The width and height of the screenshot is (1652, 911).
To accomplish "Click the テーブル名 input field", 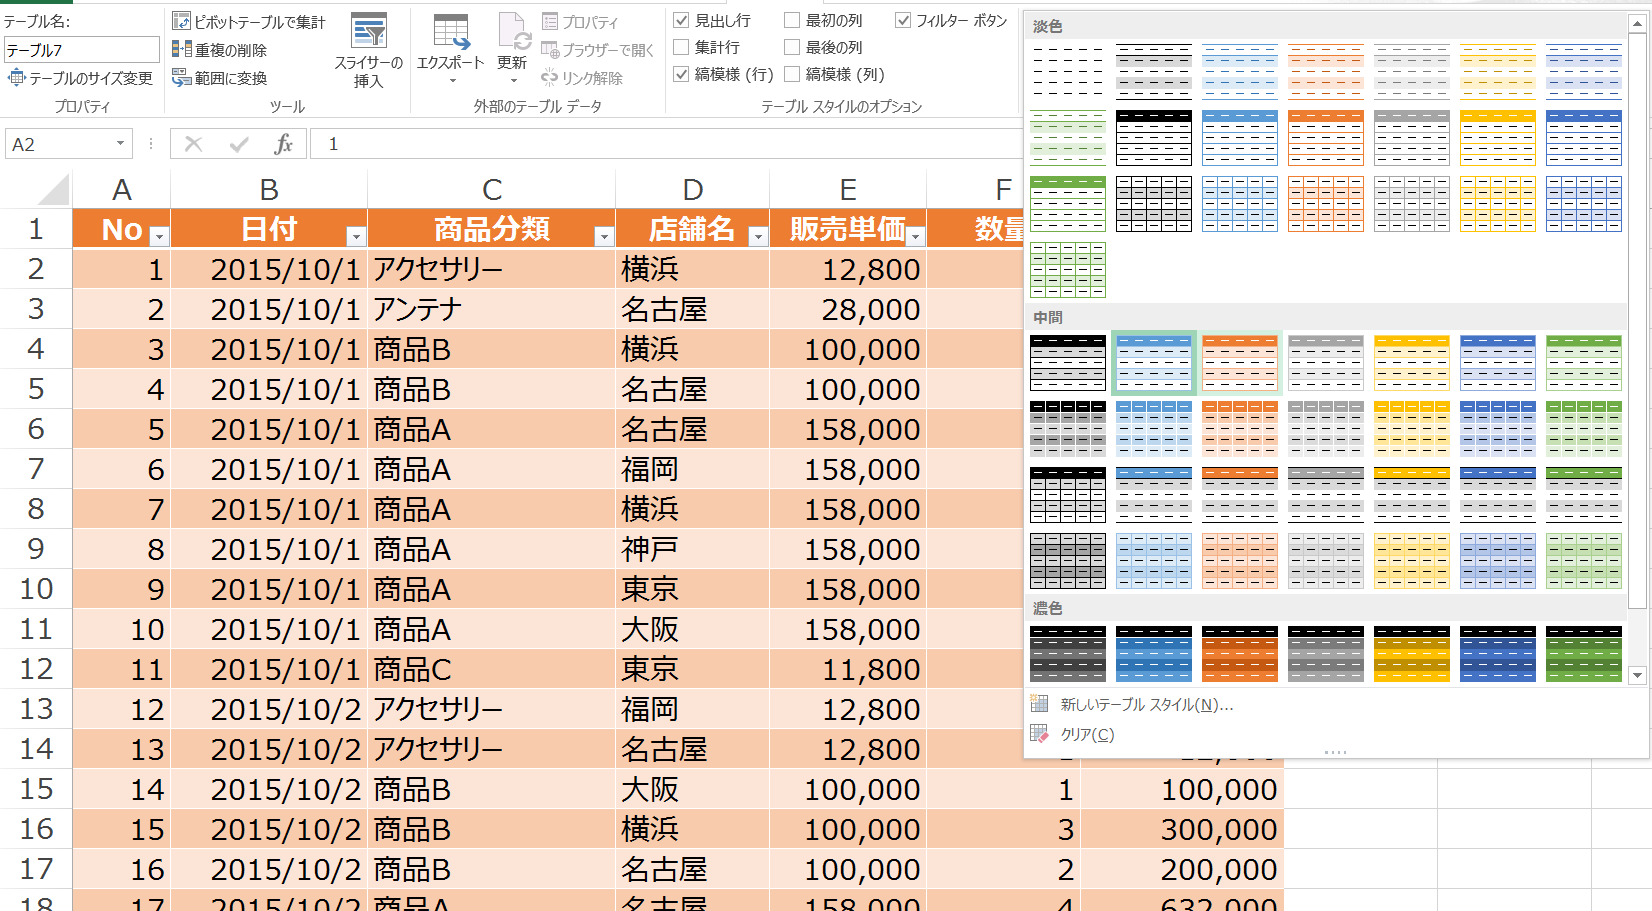I will (x=81, y=49).
